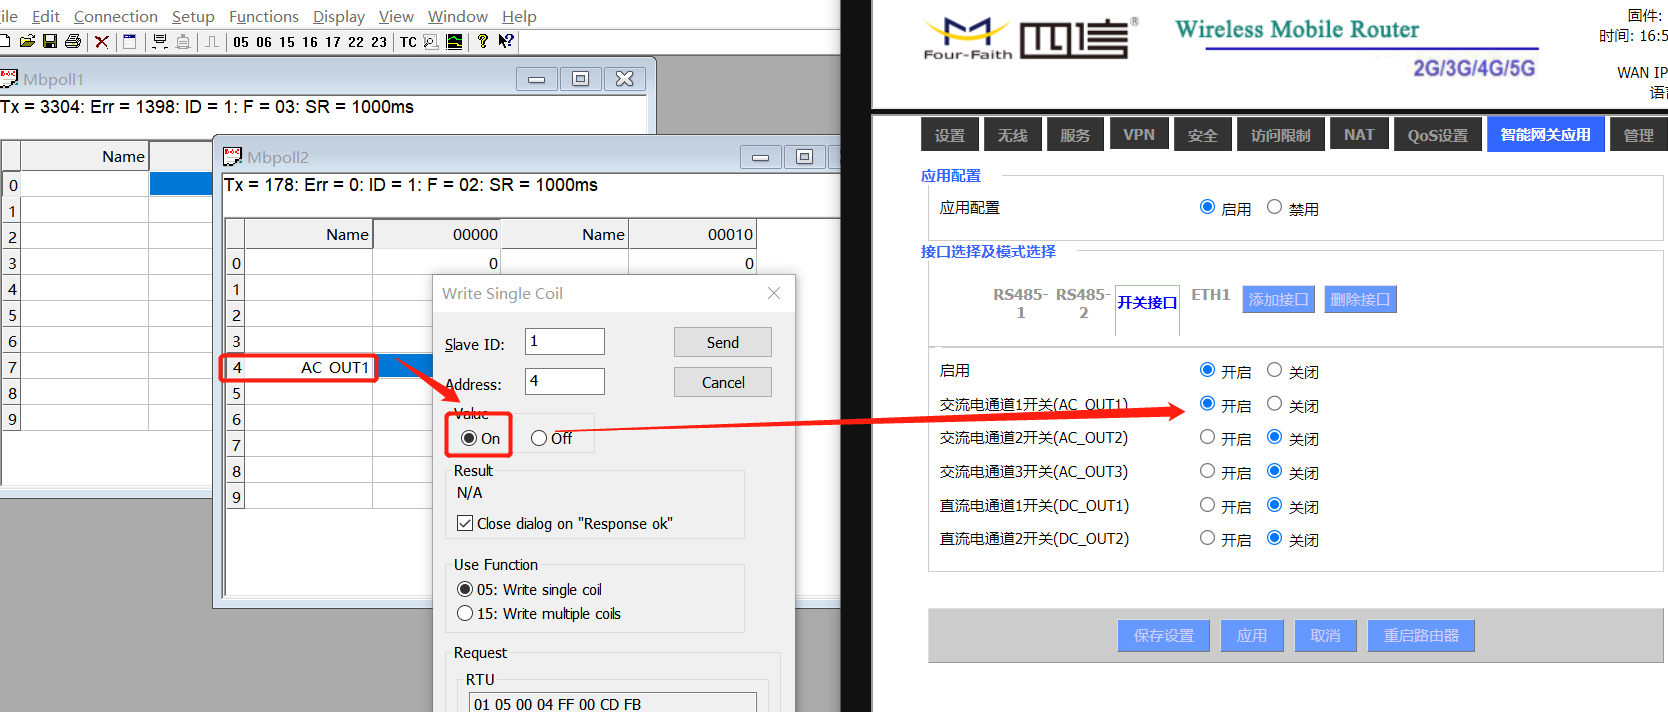The width and height of the screenshot is (1668, 712).
Task: Select the ETH1 interface tab
Action: pos(1210,295)
